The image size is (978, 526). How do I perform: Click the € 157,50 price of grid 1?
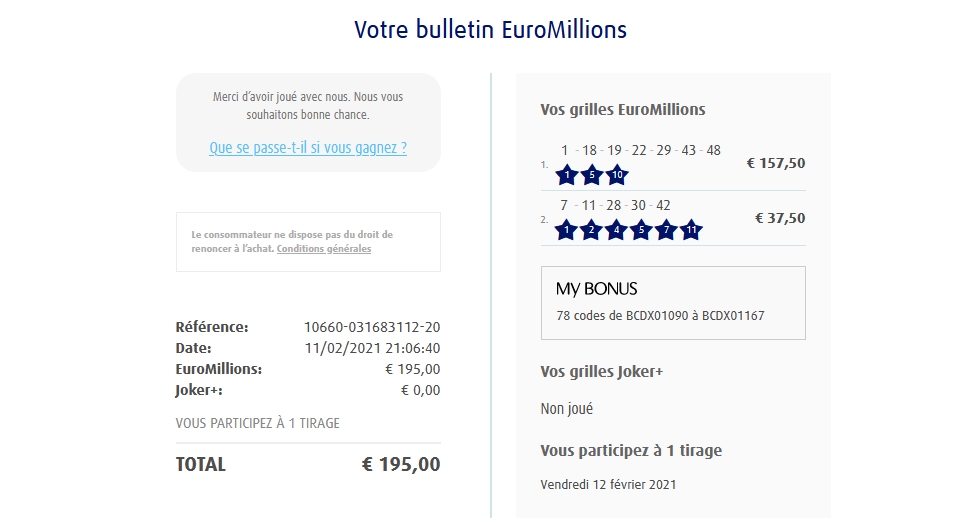776,163
